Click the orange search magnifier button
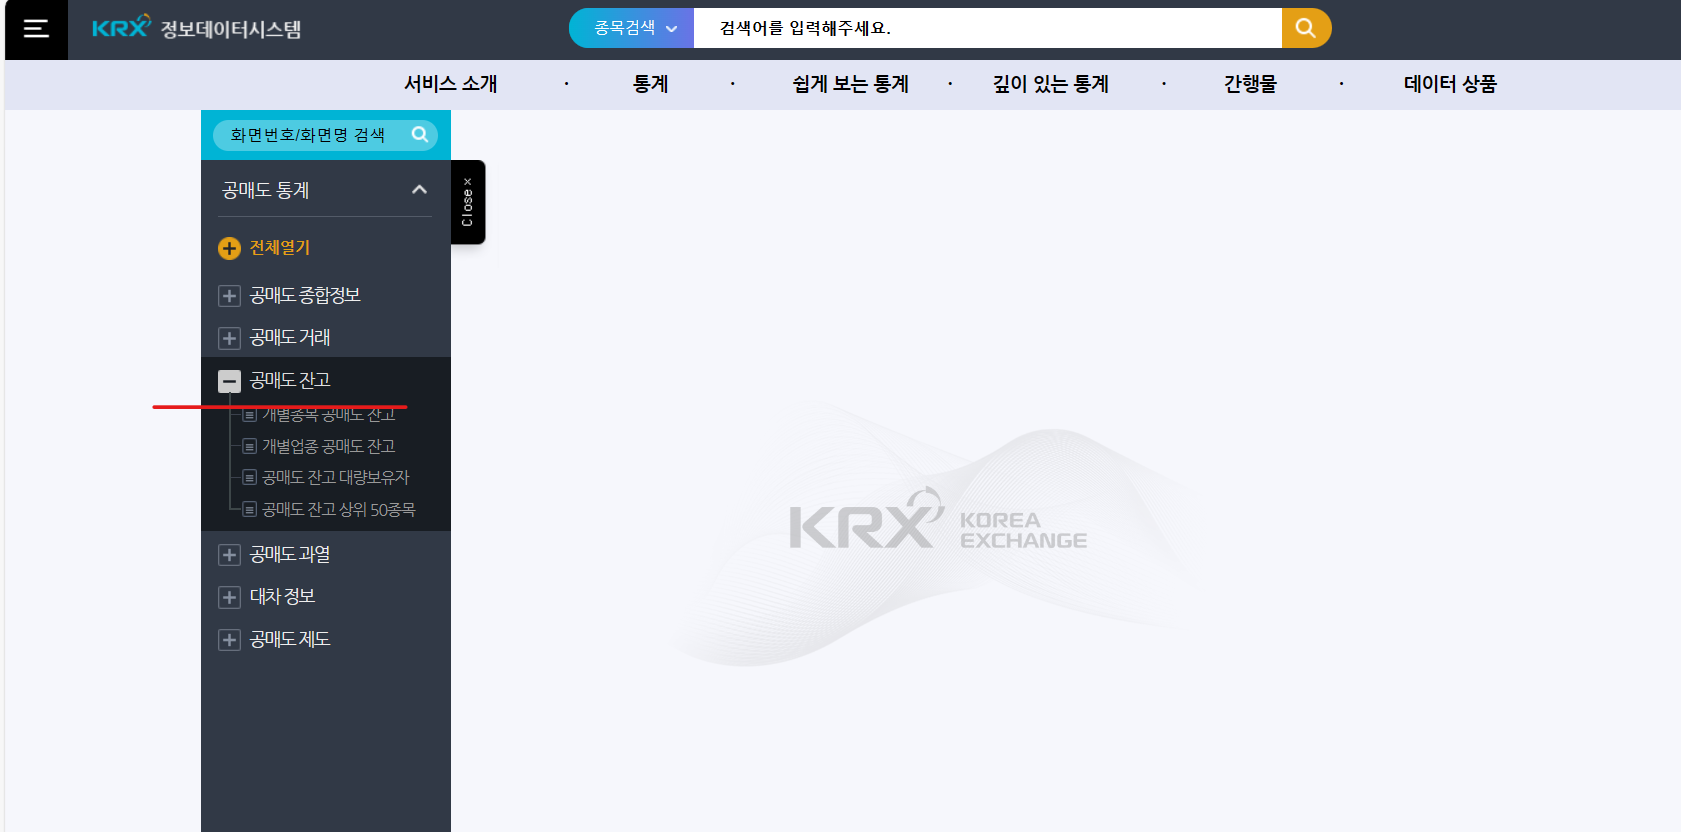1681x832 pixels. pos(1306,28)
